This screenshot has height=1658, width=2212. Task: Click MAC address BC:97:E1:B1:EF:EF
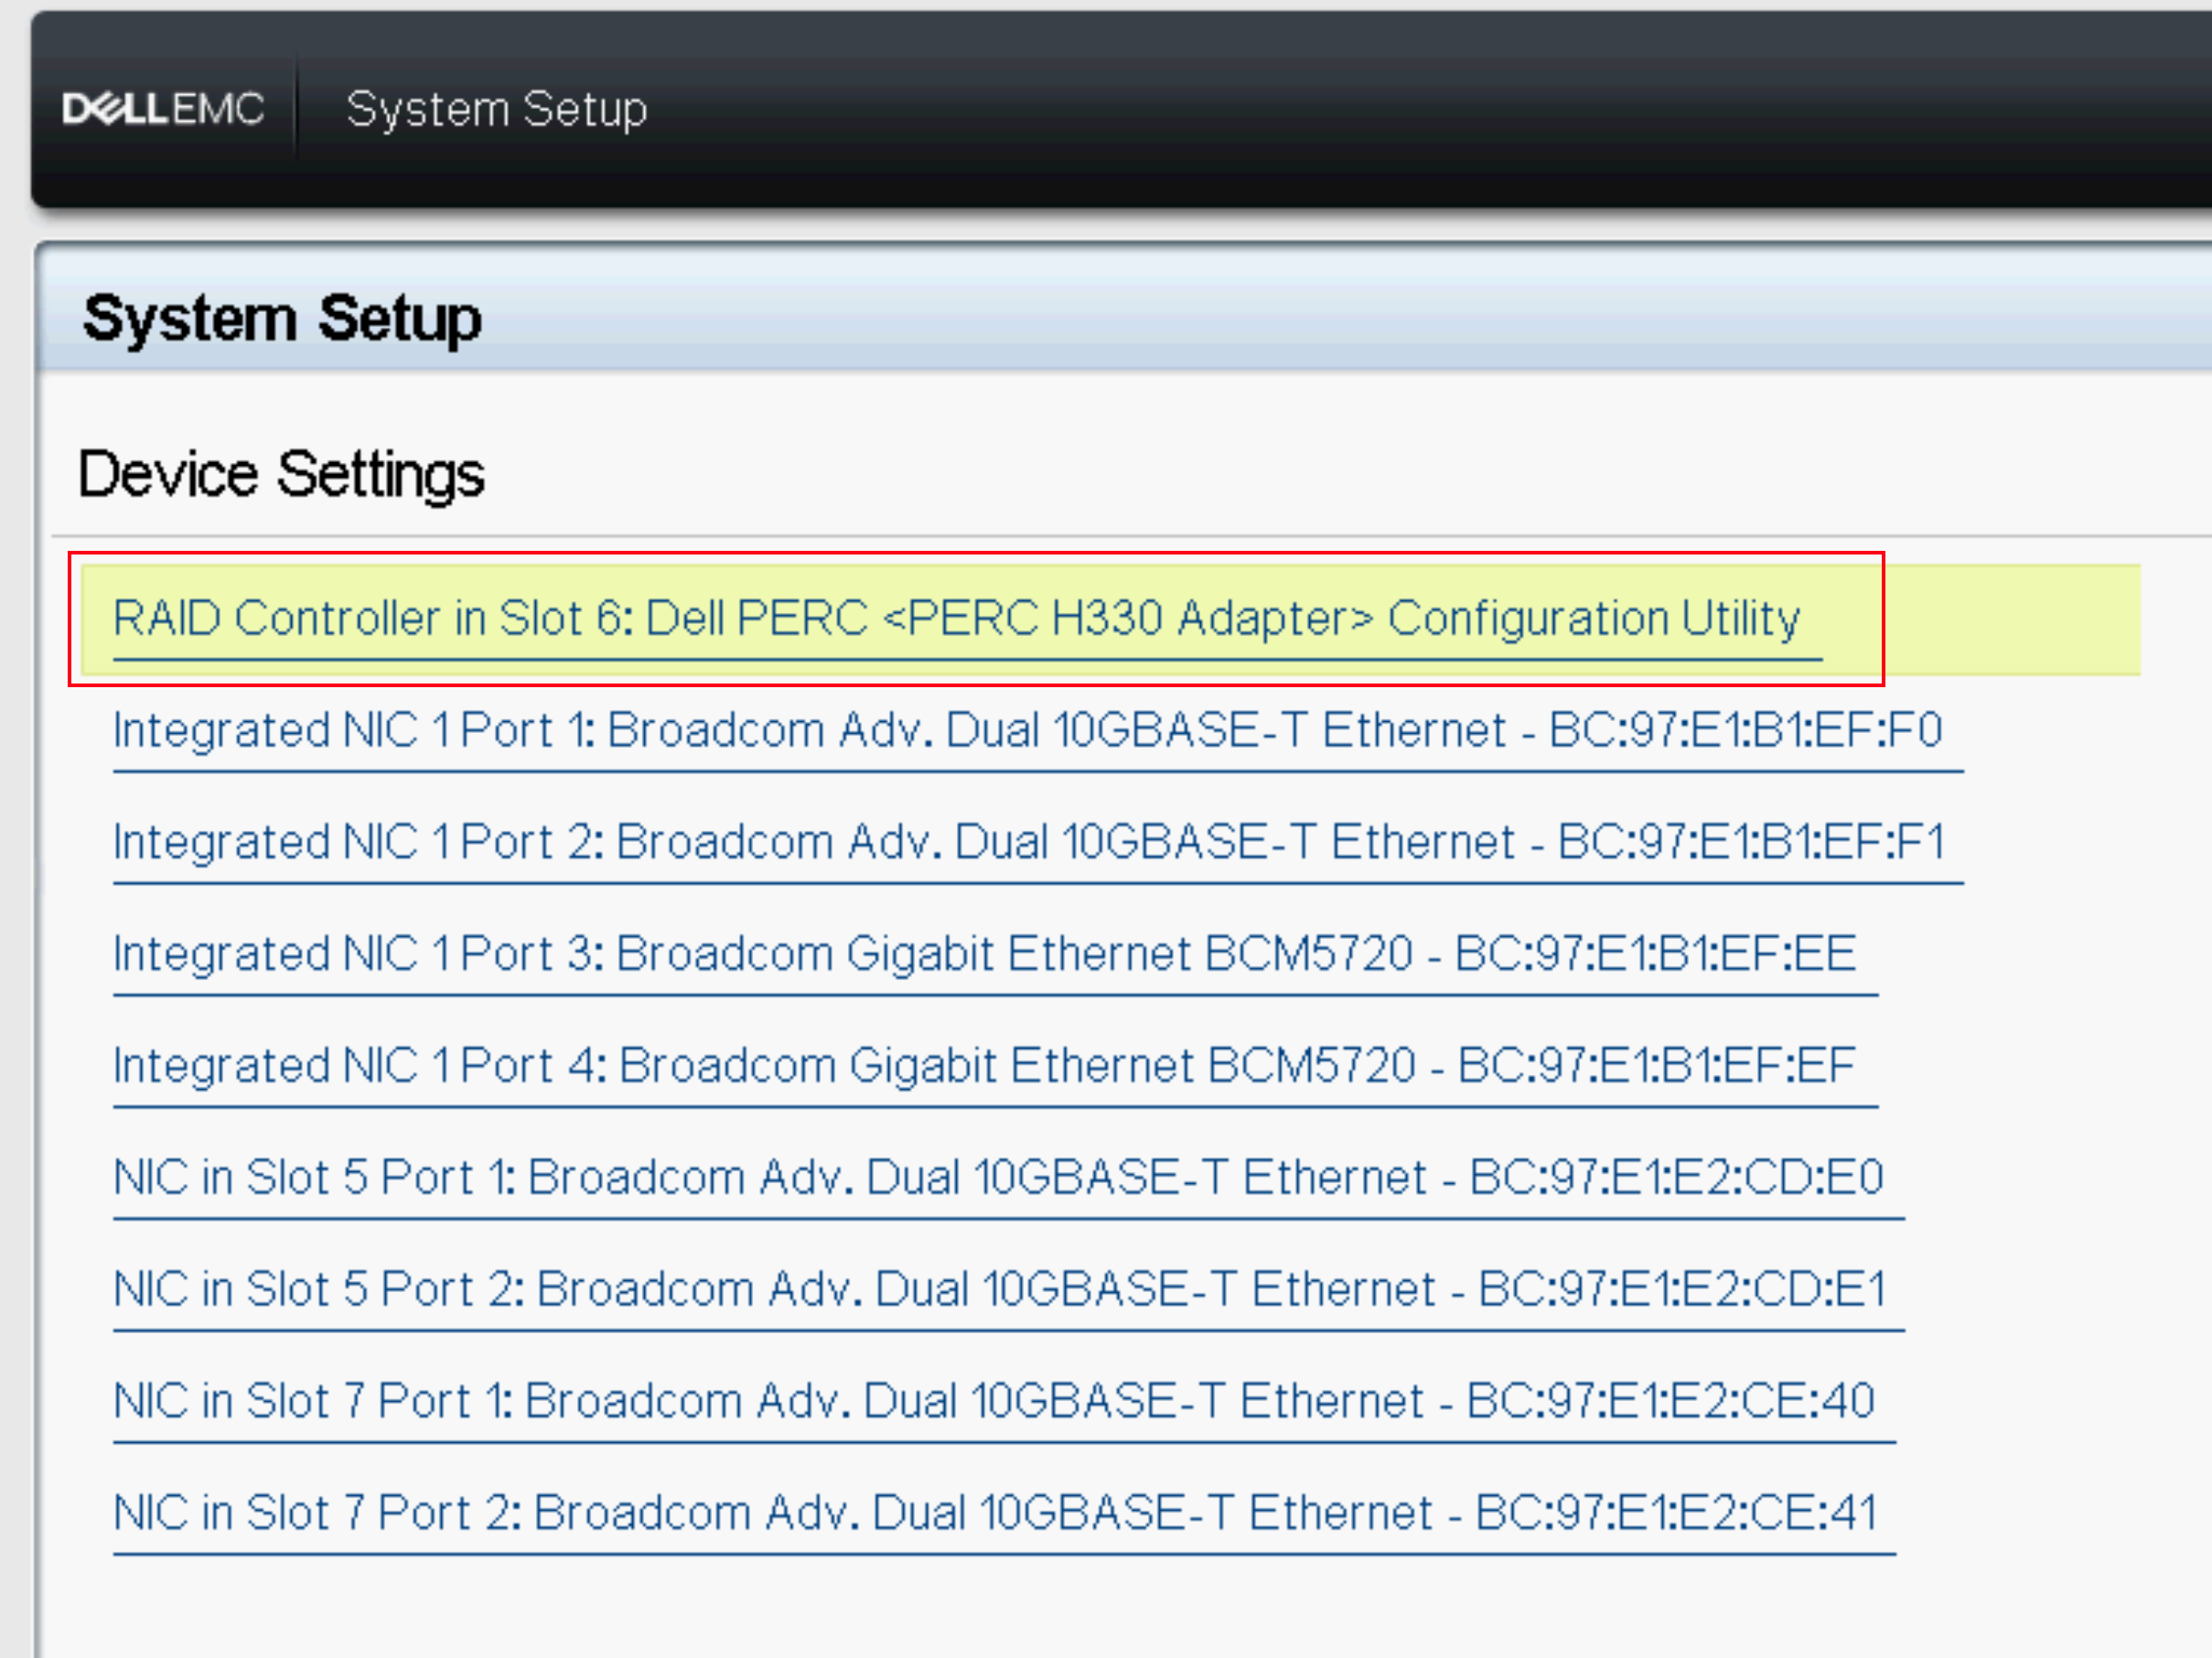coord(1656,1066)
